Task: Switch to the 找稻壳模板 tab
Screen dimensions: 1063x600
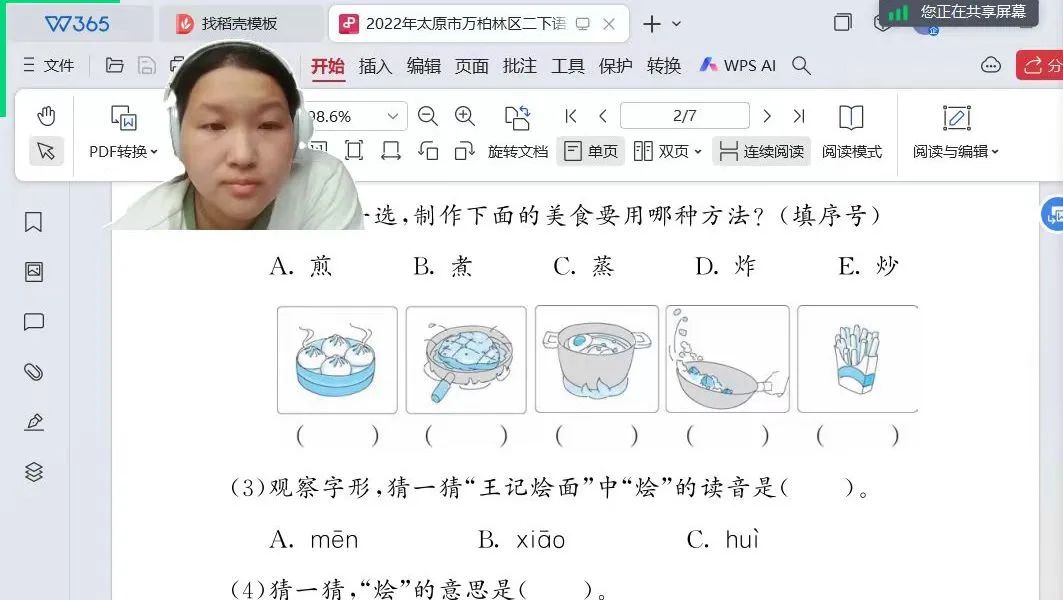Action: [240, 24]
